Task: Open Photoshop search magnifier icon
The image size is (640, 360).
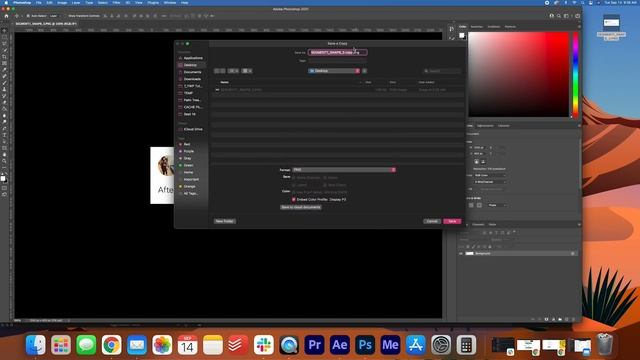Action: [559, 16]
